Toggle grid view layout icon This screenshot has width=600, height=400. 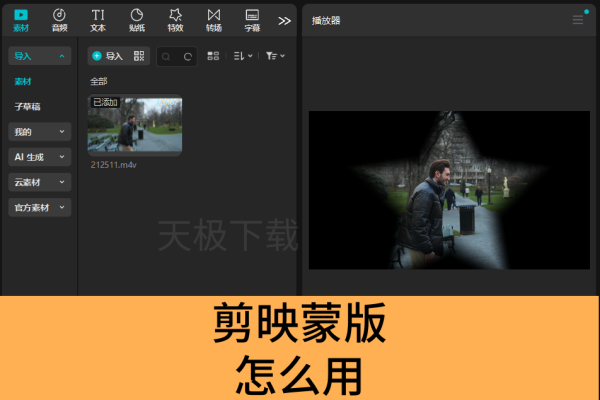click(213, 56)
